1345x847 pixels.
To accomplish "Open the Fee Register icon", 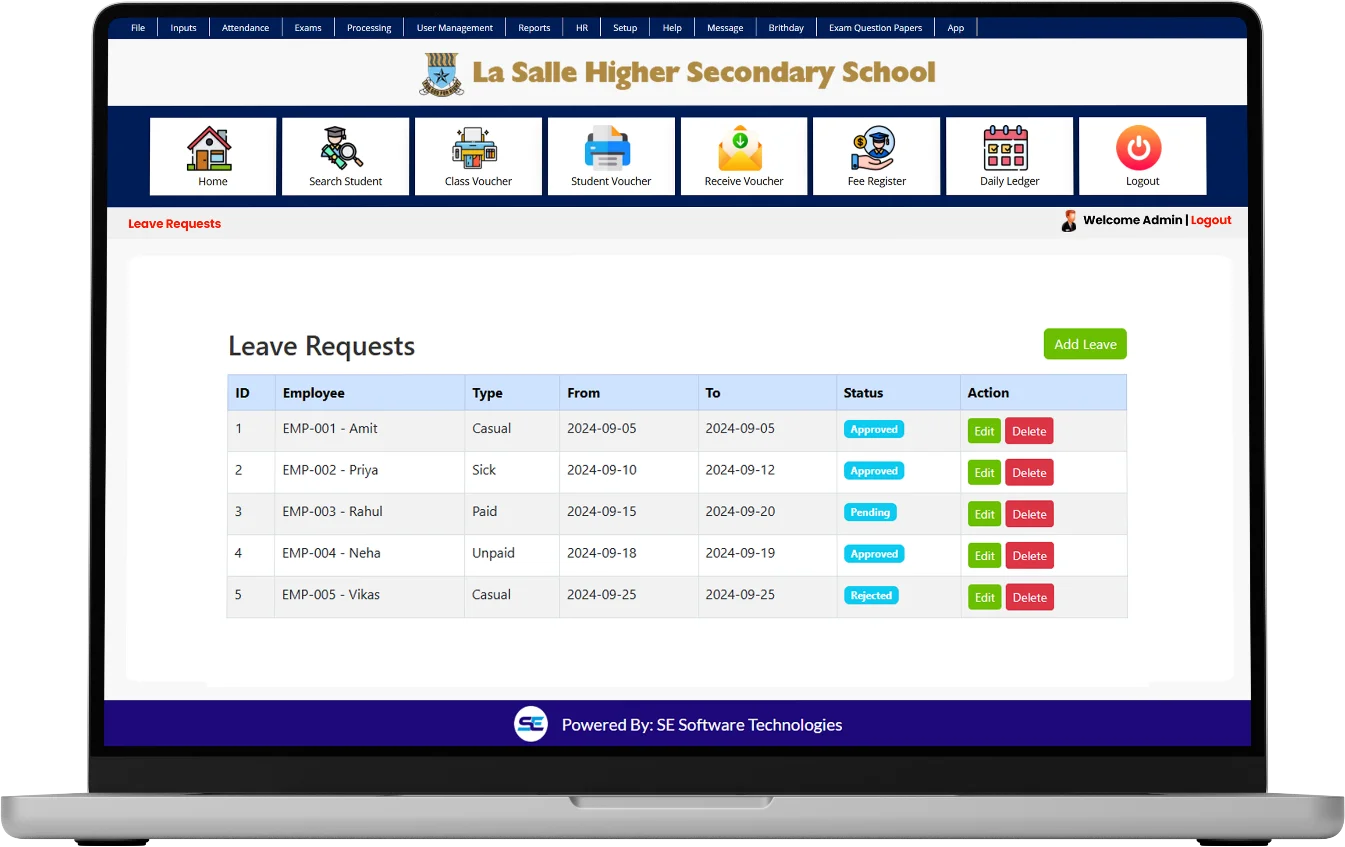I will pos(876,149).
